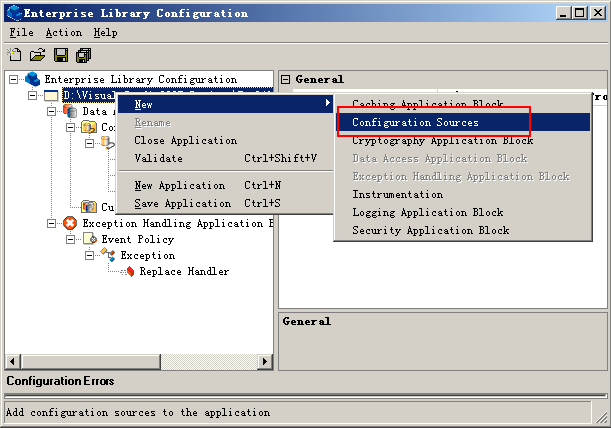Select Configuration Sources in the submenu
The width and height of the screenshot is (611, 428).
coord(415,122)
